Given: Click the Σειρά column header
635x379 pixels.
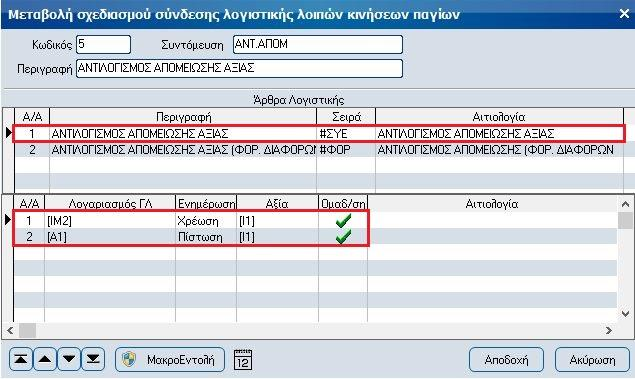Looking at the screenshot, I should click(x=346, y=117).
